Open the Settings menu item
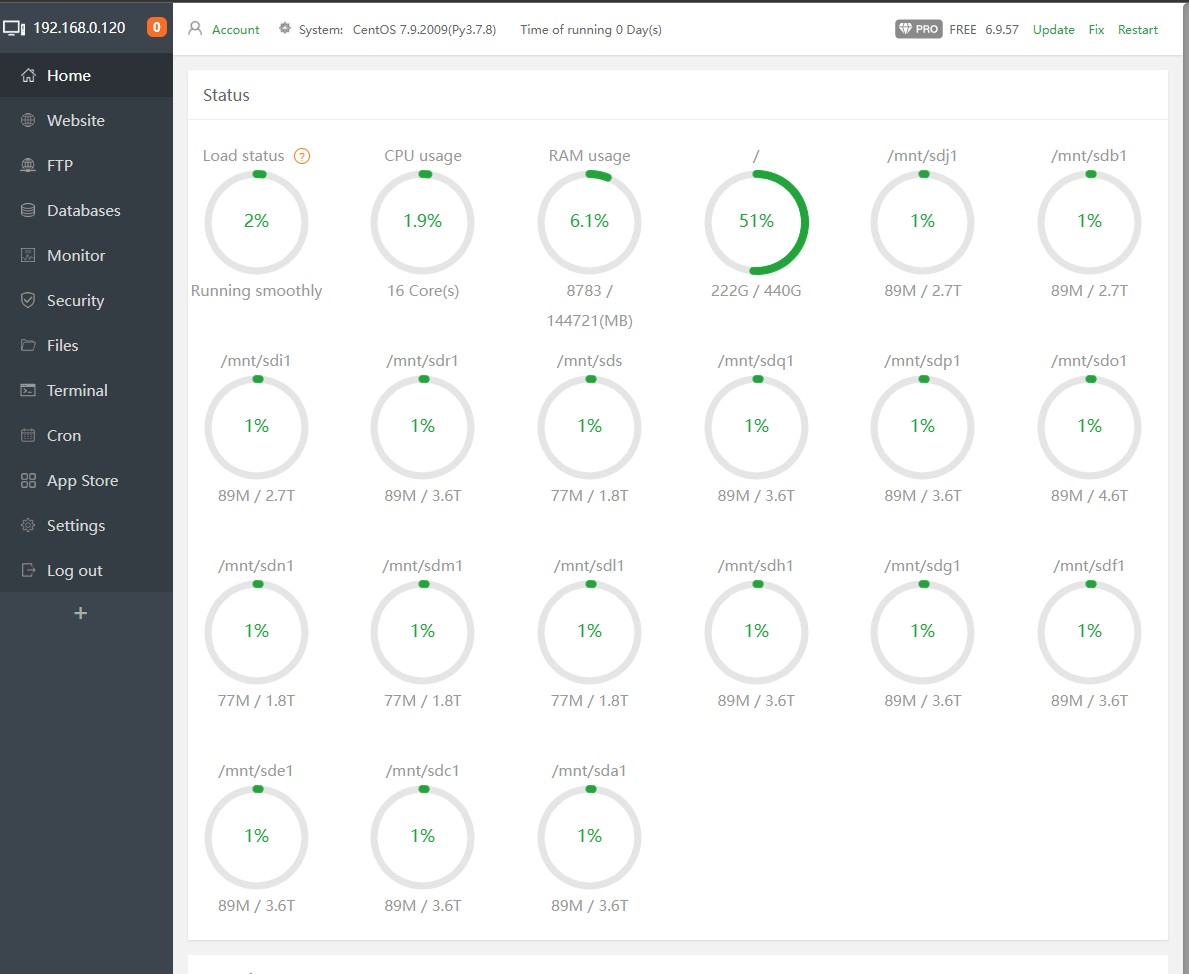 [x=76, y=526]
